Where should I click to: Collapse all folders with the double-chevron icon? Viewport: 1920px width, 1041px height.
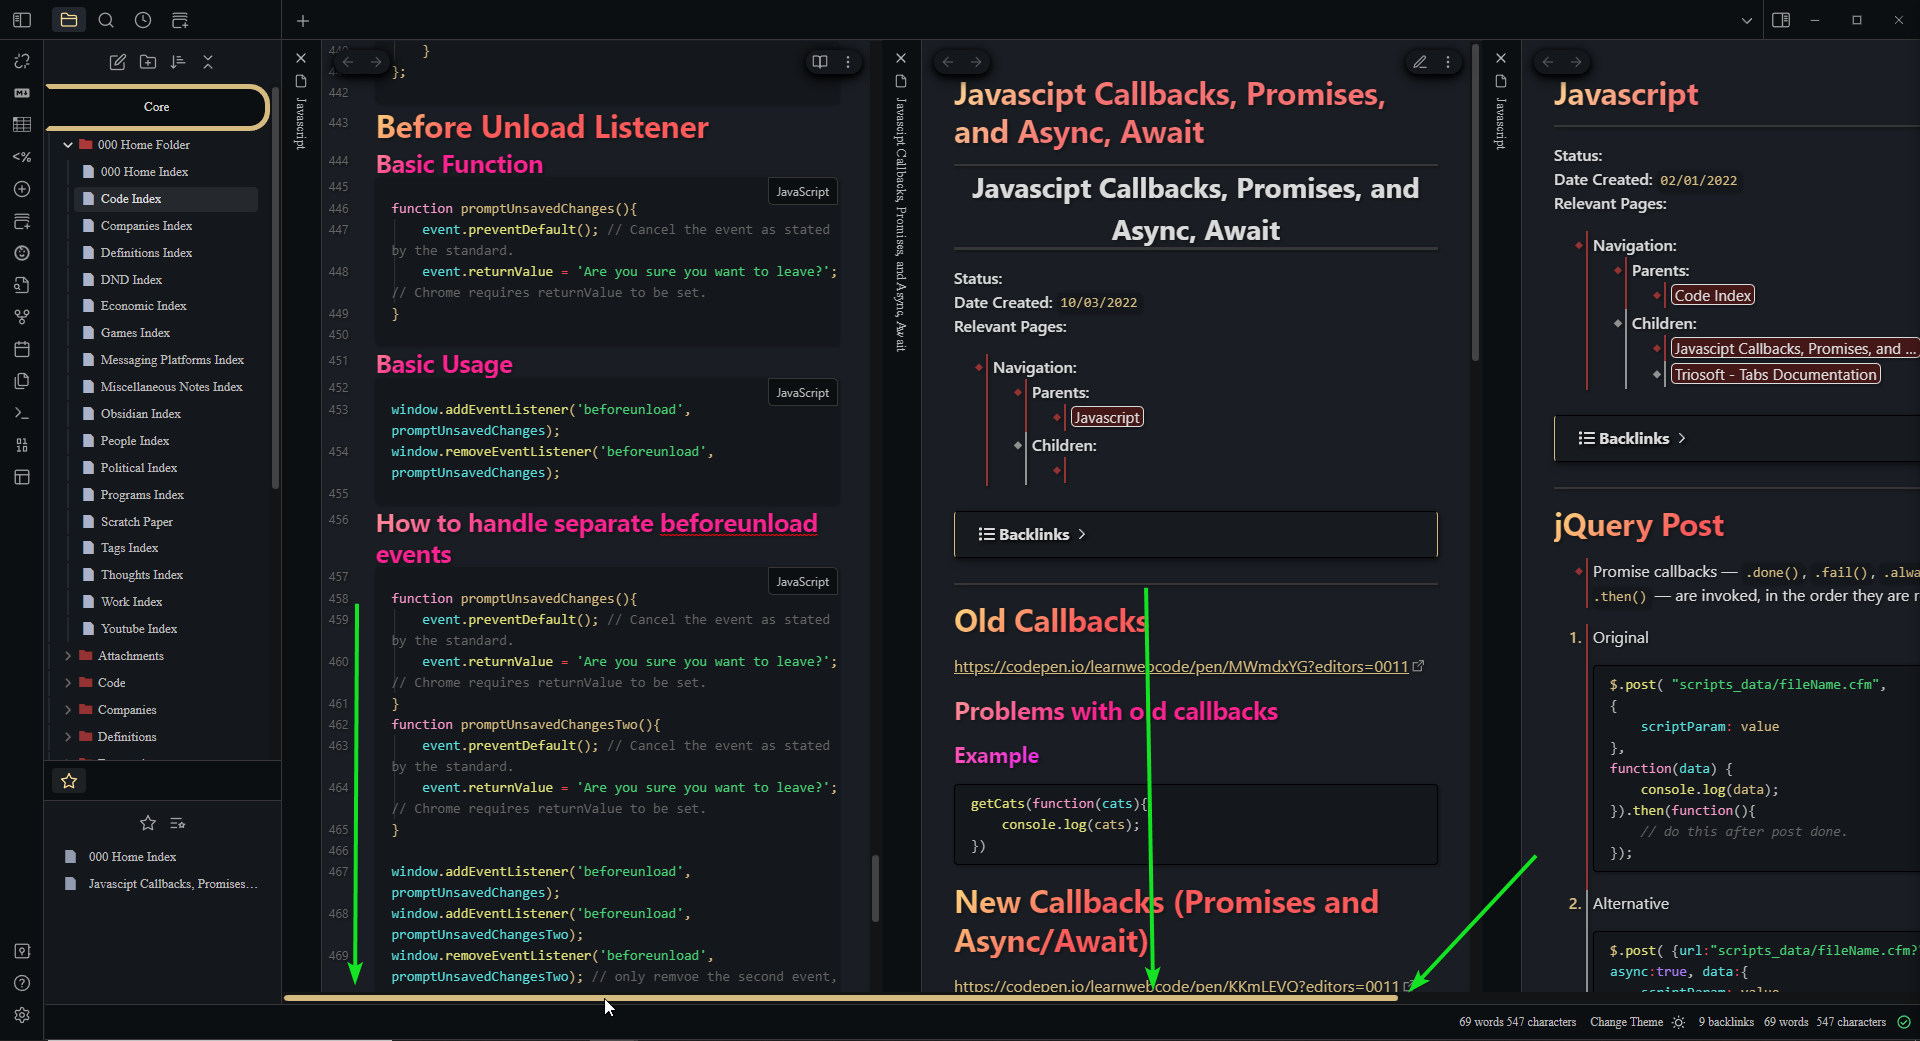208,62
